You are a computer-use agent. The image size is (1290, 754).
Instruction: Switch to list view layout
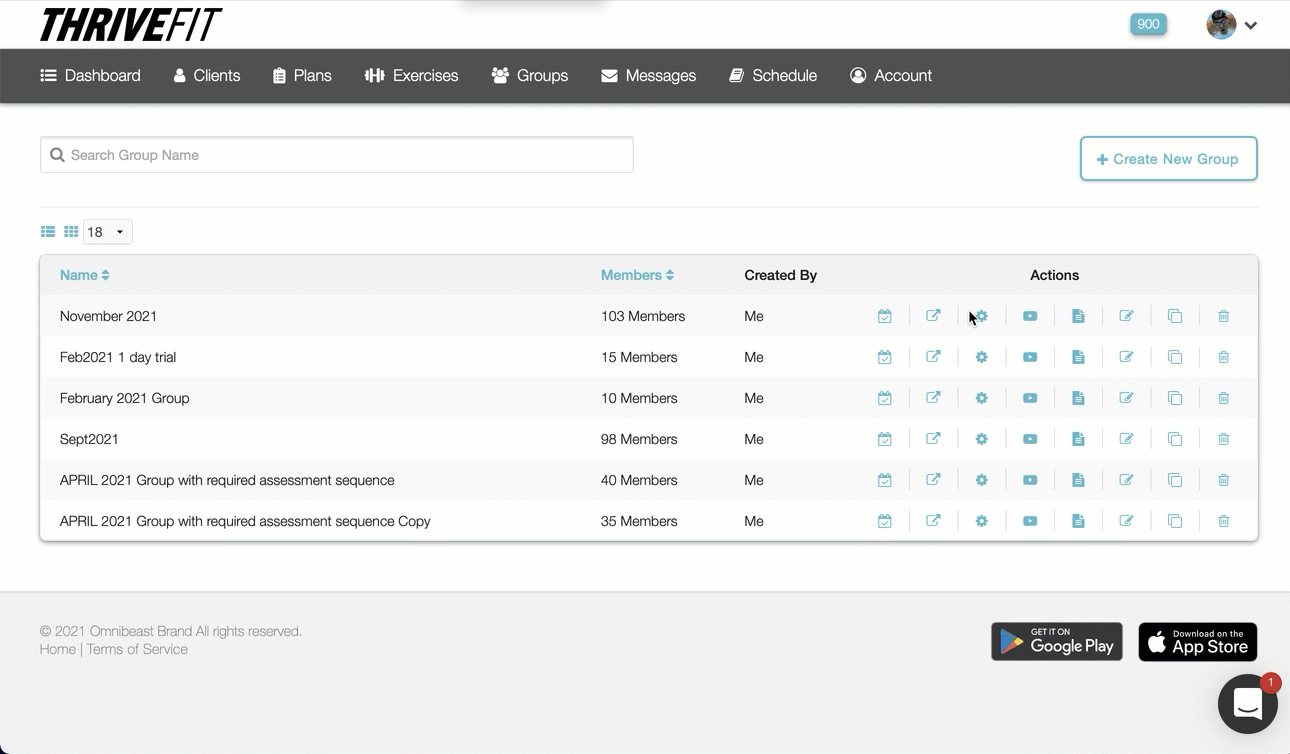click(48, 232)
